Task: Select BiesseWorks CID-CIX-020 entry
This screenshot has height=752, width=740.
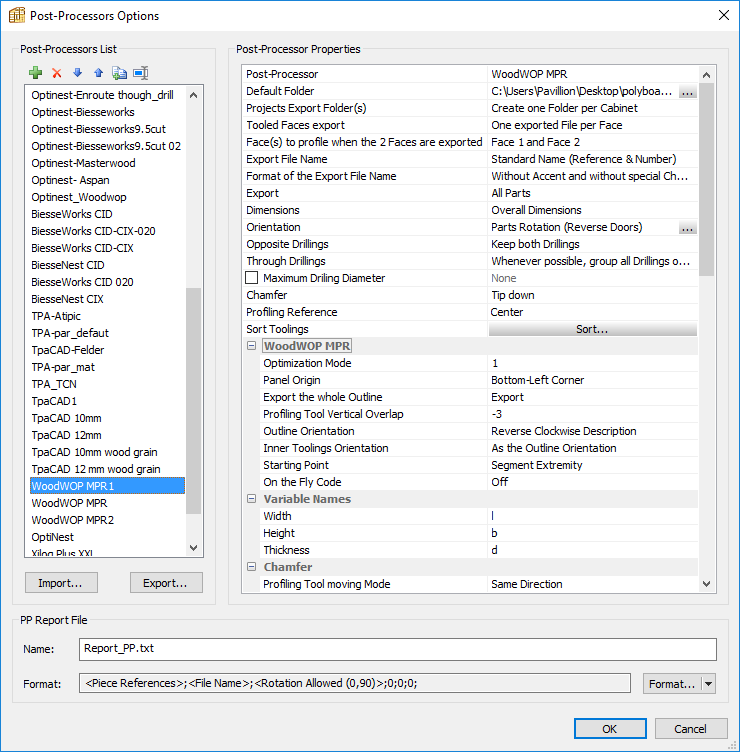Action: pyautogui.click(x=94, y=231)
